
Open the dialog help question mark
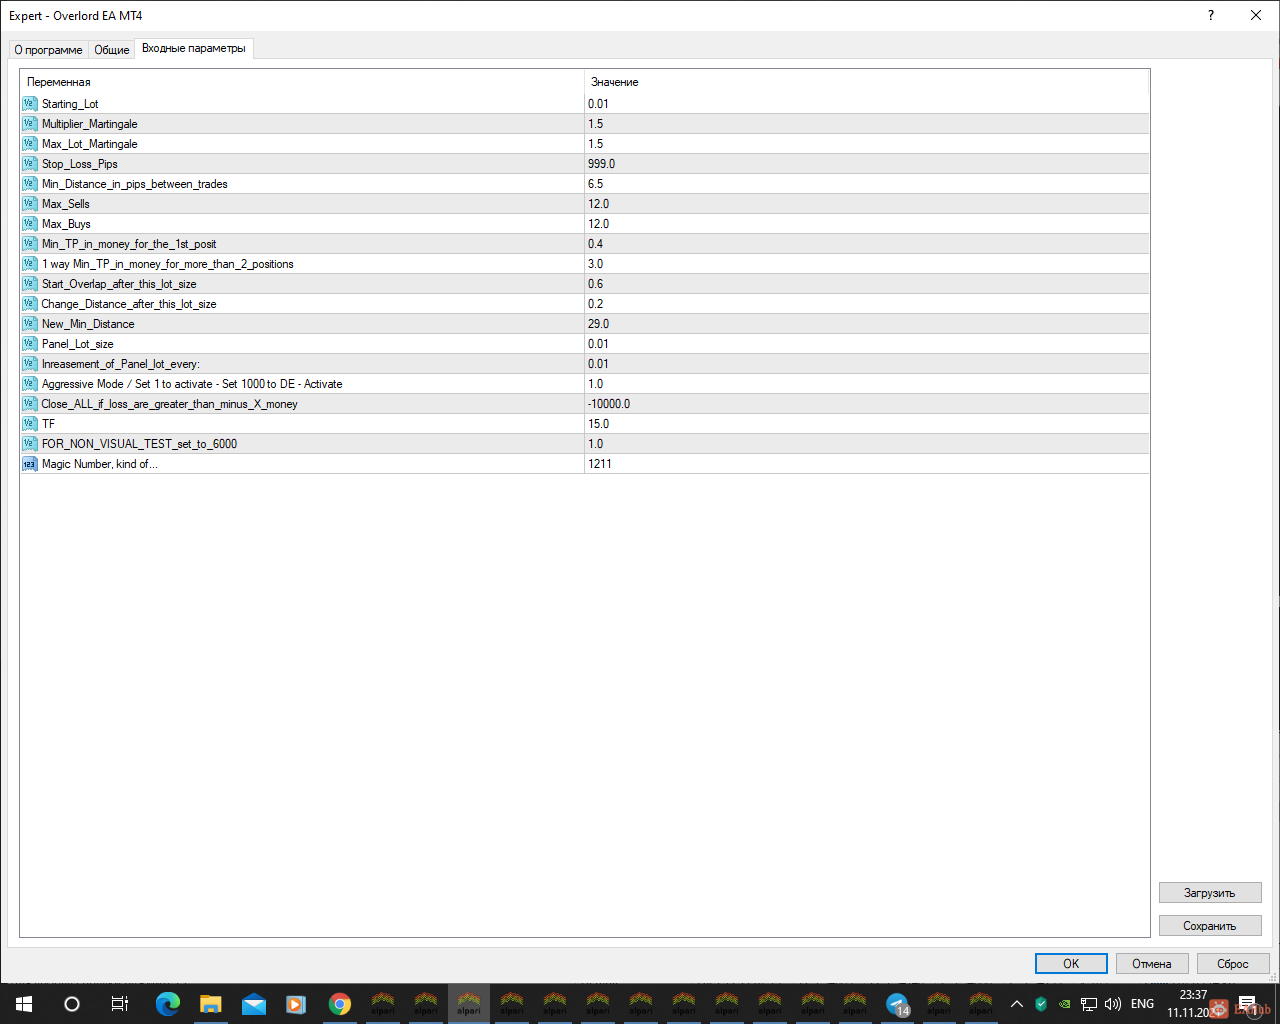(x=1211, y=15)
